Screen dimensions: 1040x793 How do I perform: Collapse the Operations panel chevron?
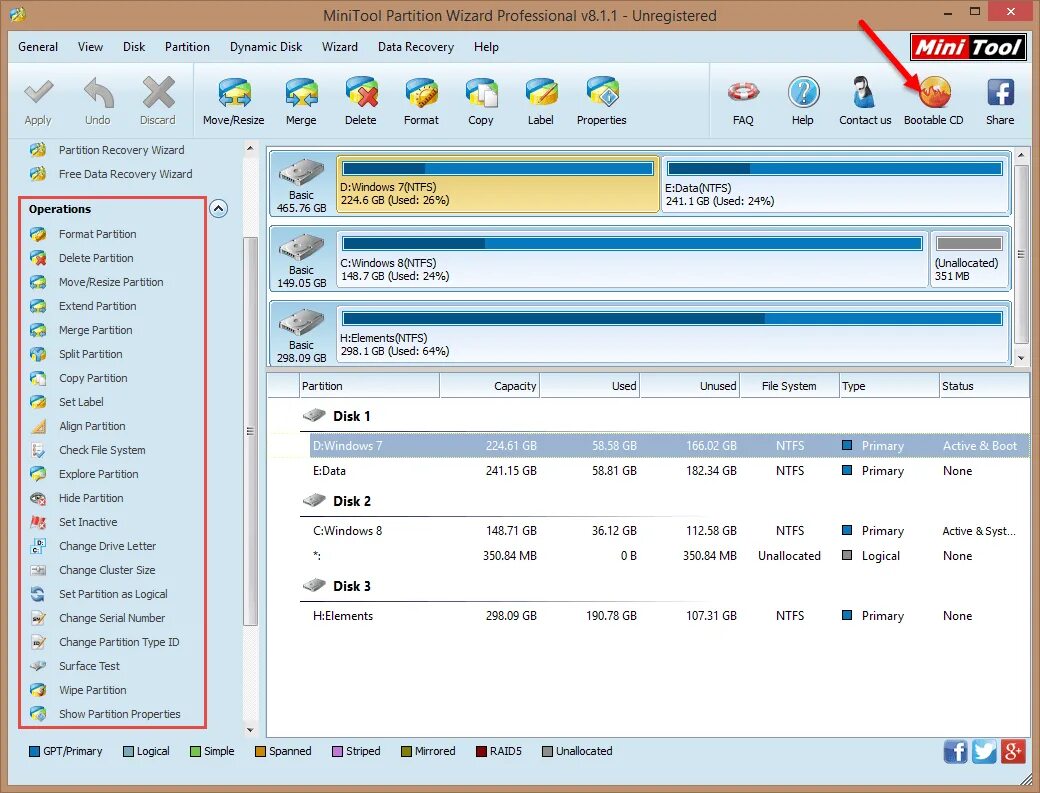pos(219,209)
